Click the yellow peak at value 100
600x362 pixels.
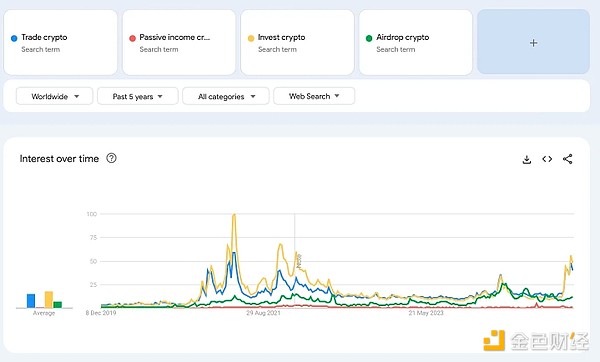coord(234,215)
